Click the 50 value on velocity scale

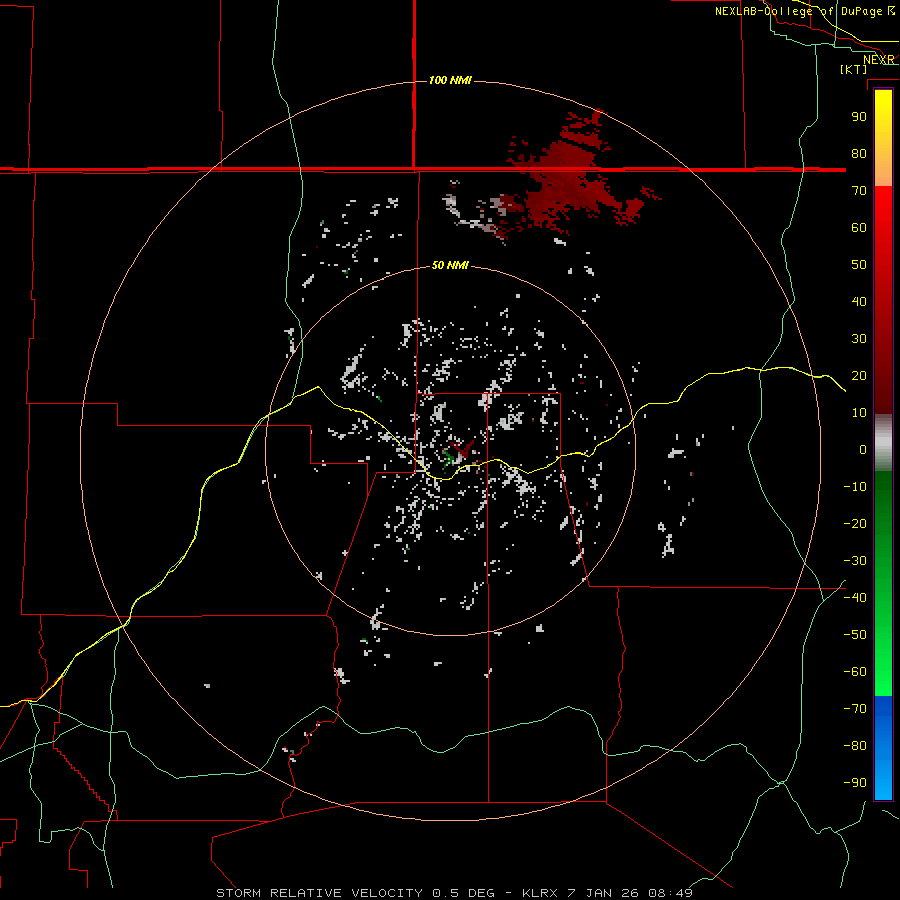tap(859, 265)
